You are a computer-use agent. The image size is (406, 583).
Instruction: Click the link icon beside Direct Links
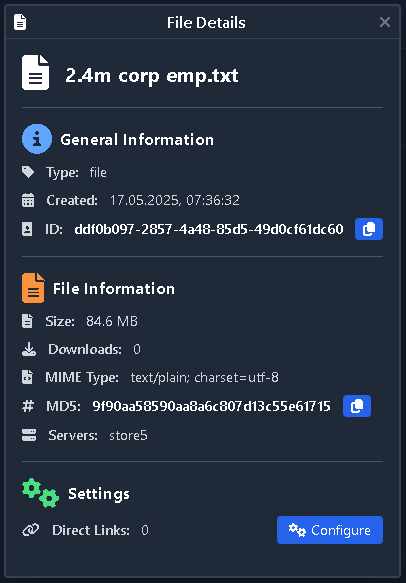(x=30, y=530)
